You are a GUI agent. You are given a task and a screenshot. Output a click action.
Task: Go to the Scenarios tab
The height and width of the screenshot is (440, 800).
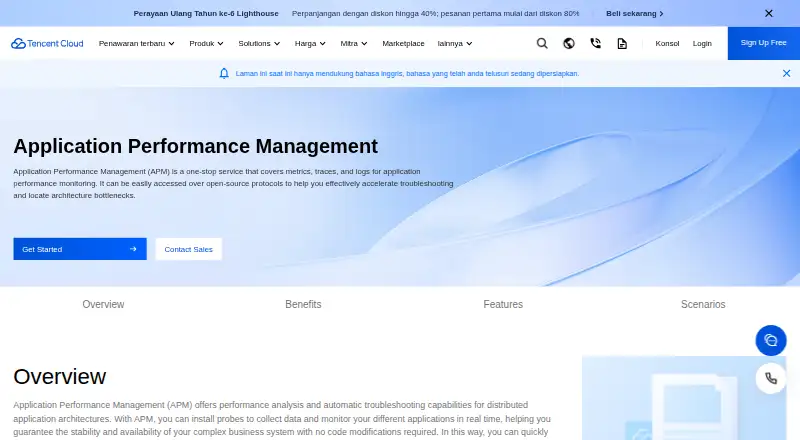tap(703, 304)
